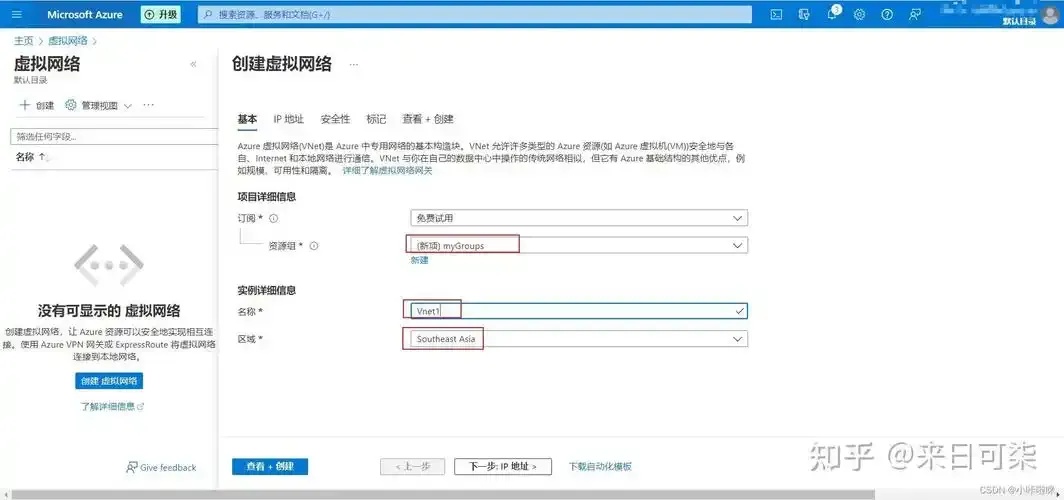
Task: Navigate to 虚拟网络 breadcrumb
Action: 67,41
